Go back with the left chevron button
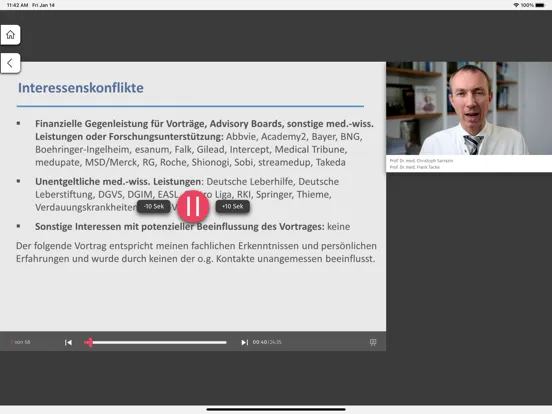 10,63
